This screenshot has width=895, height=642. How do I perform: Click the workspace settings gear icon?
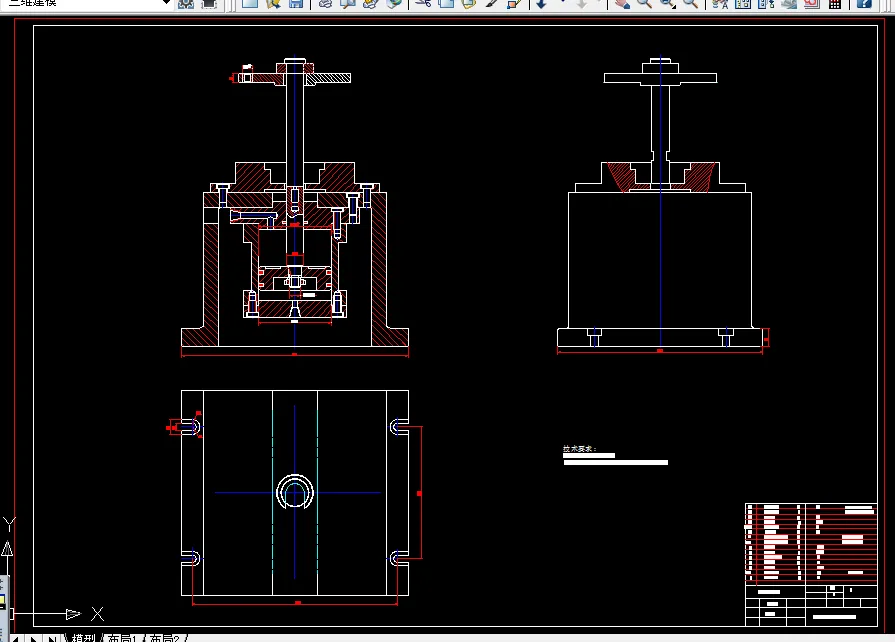tap(186, 3)
